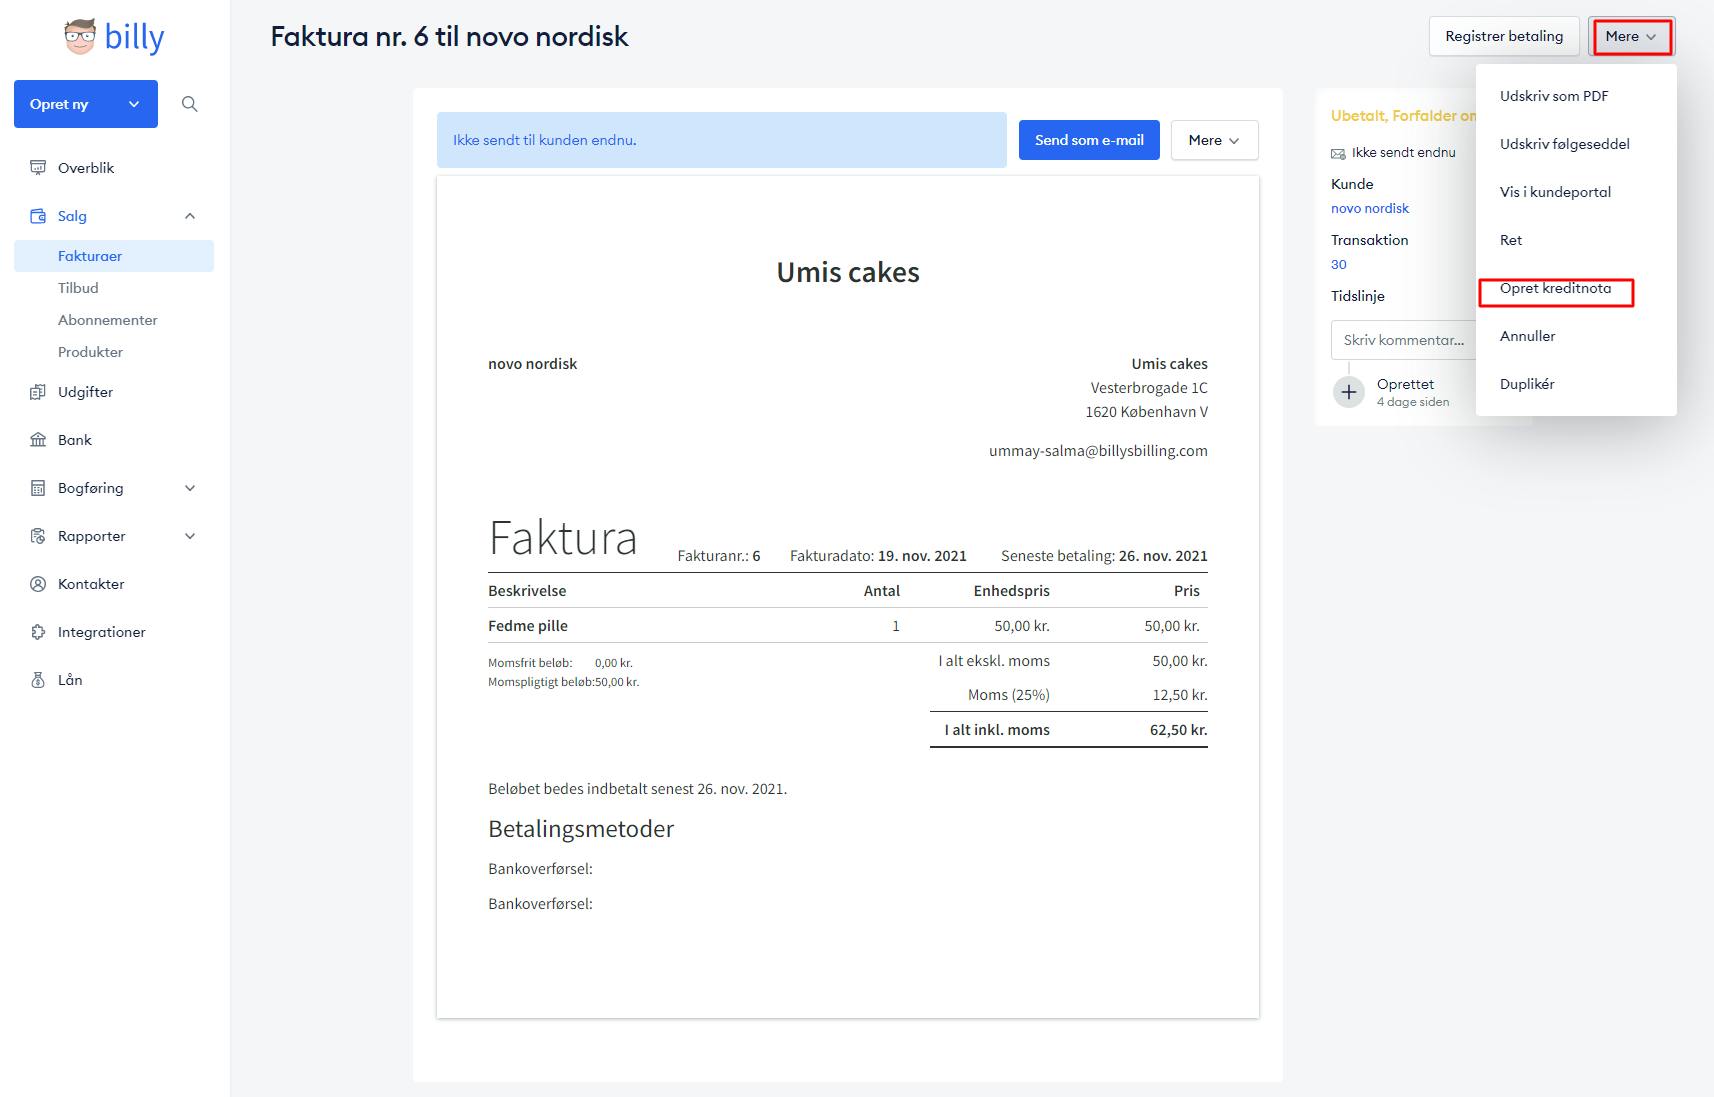
Task: Close the top-right Mere dropdown
Action: (1632, 36)
